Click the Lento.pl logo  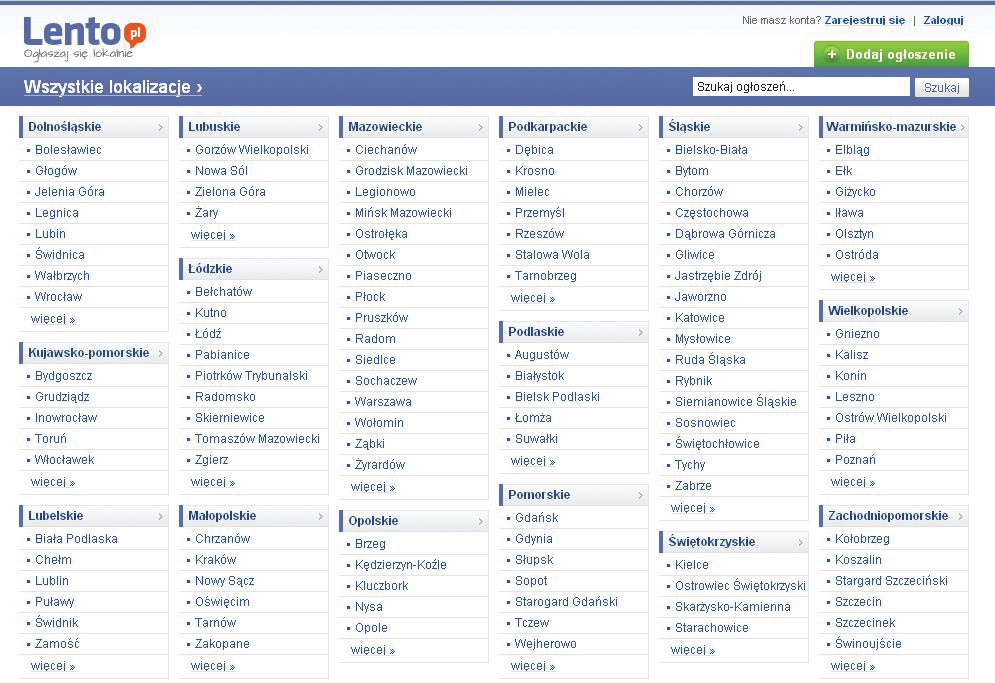point(84,36)
